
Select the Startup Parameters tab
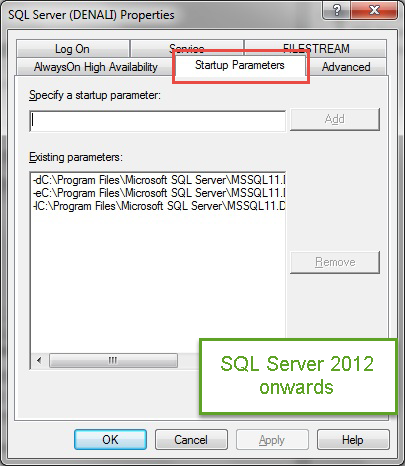click(x=240, y=65)
